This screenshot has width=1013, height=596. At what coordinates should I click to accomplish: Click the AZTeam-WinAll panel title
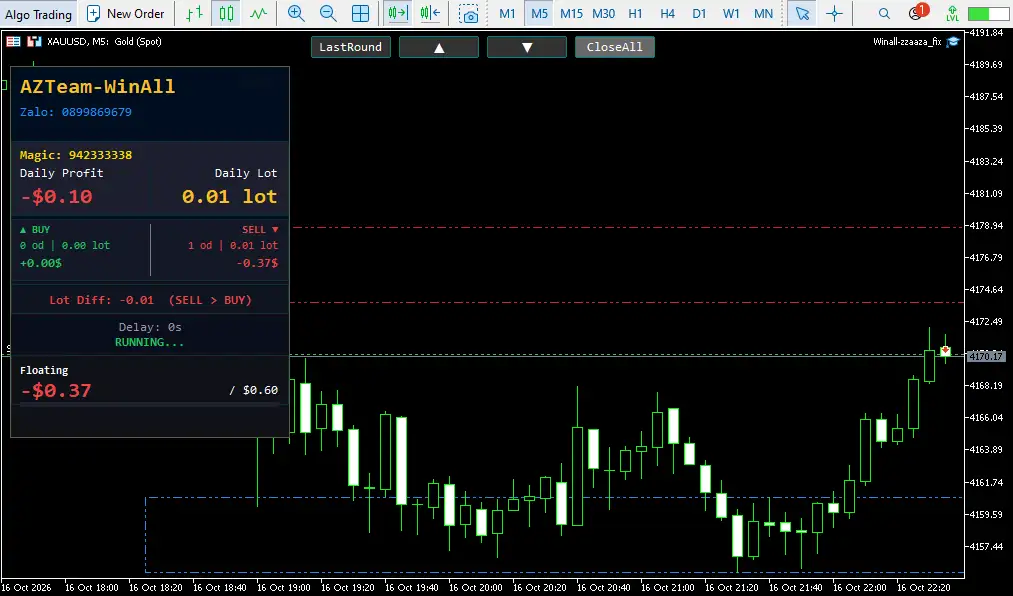(98, 87)
